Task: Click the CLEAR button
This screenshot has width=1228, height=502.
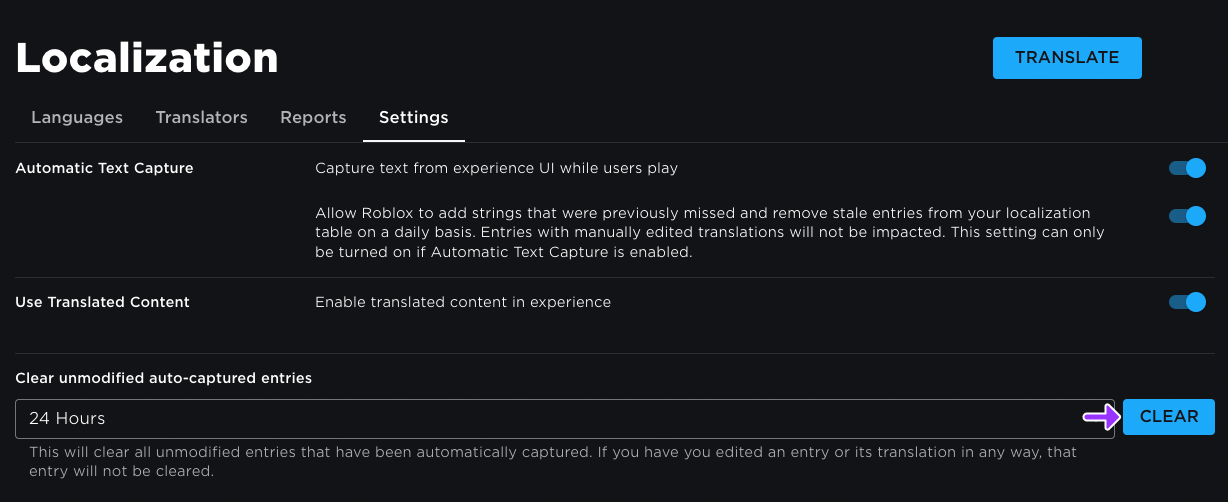Action: pyautogui.click(x=1168, y=417)
